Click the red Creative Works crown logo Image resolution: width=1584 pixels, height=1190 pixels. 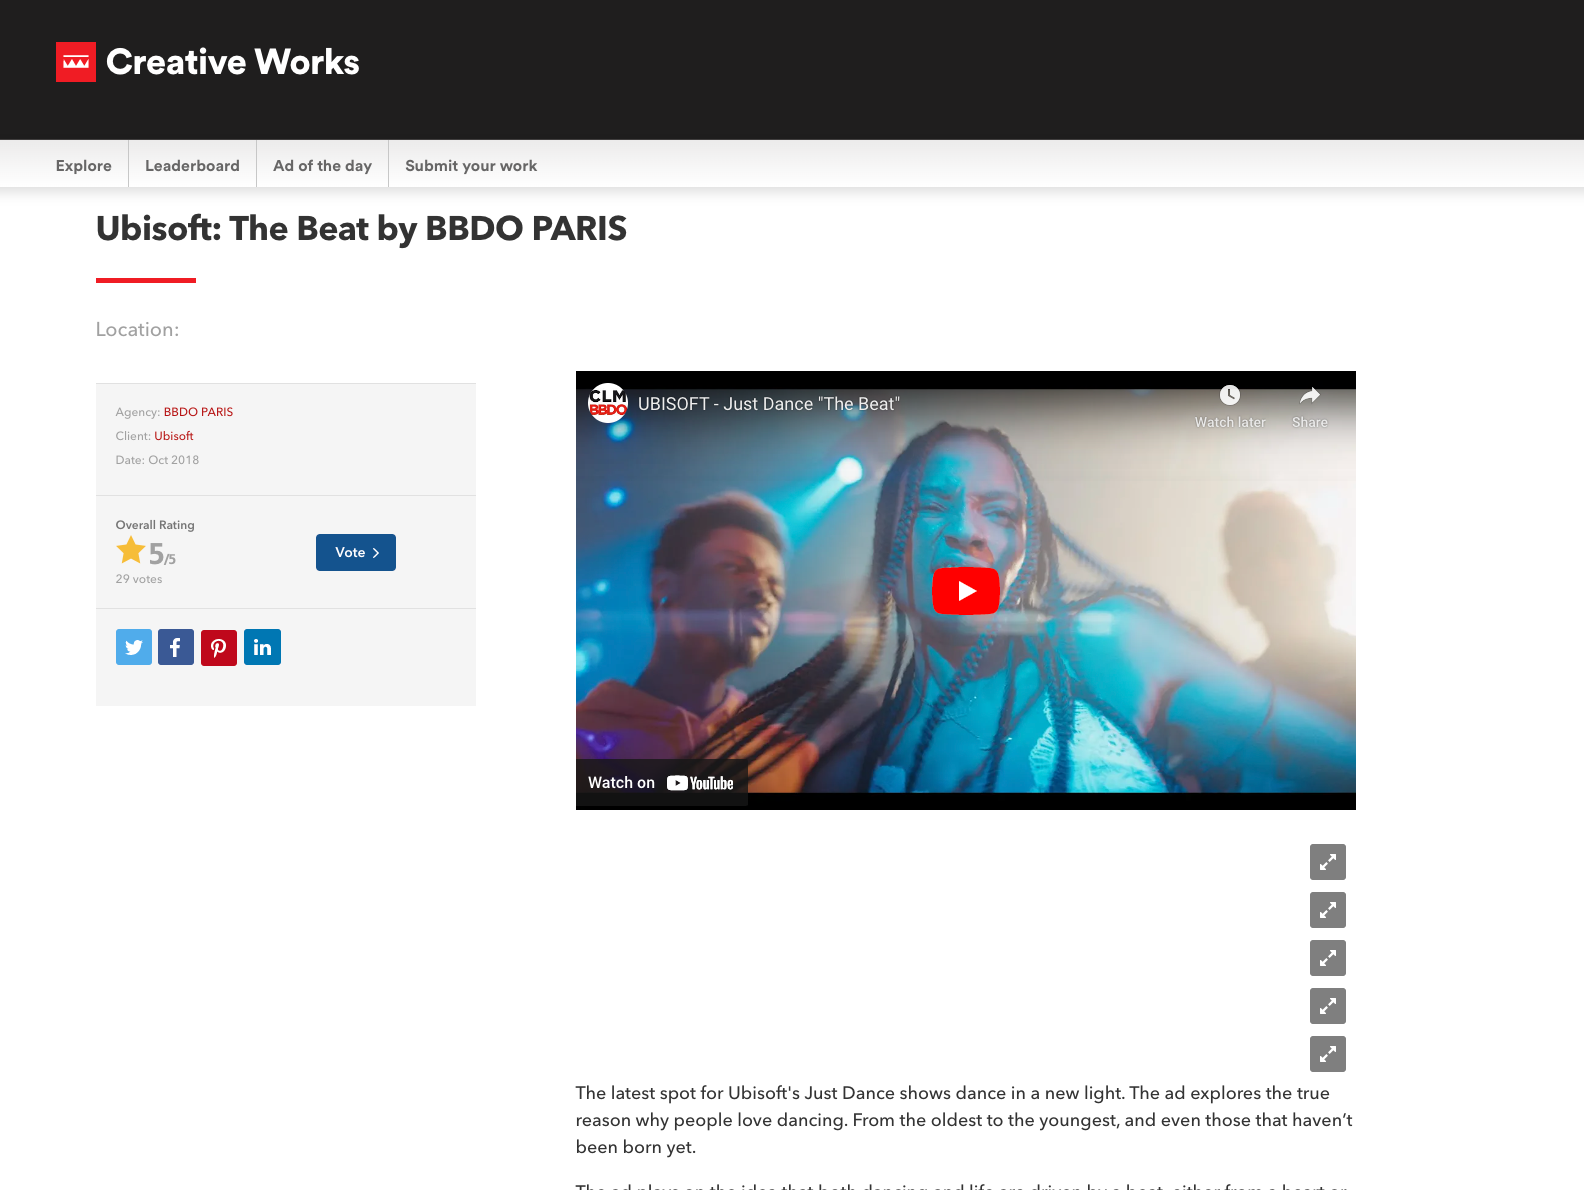76,62
